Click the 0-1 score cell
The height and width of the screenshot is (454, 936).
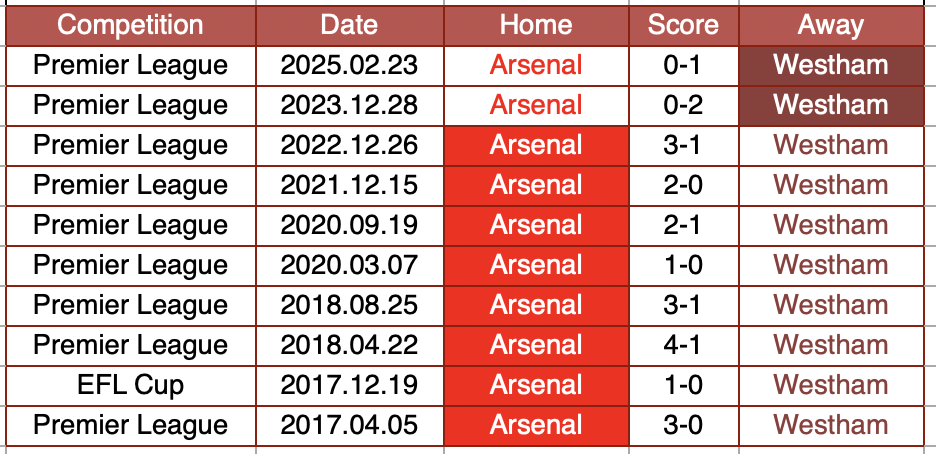coord(683,66)
